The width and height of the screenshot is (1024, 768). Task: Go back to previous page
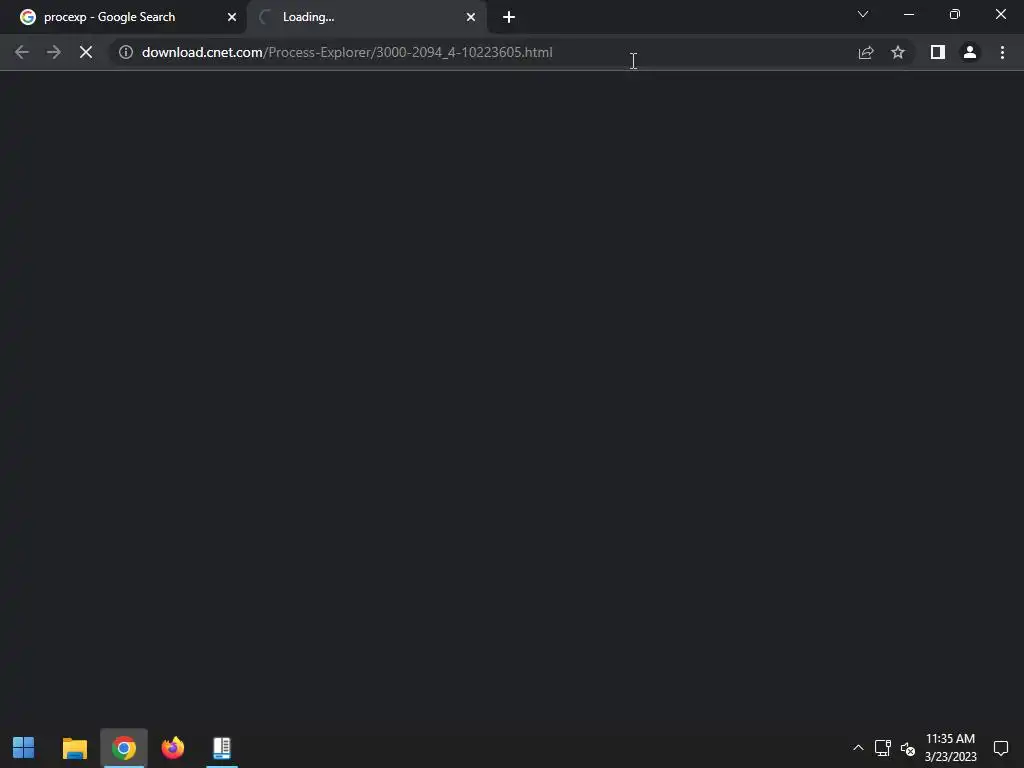pyautogui.click(x=22, y=52)
